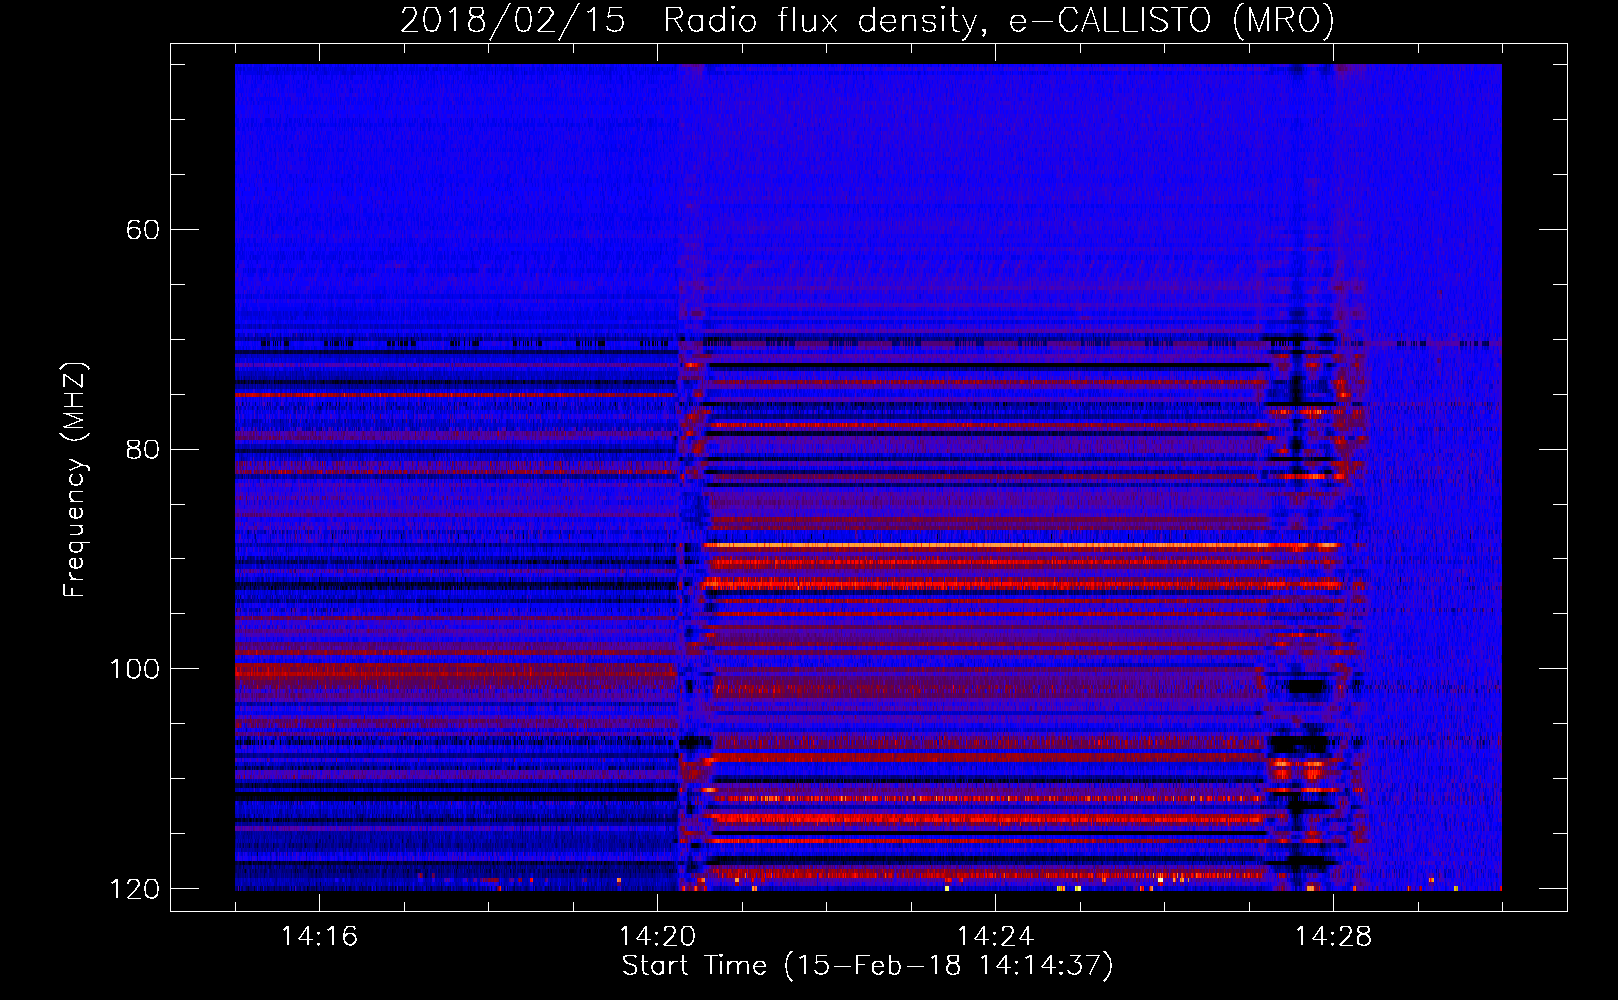Click the 'Frequency (MHZ)' axis label
The image size is (1618, 1000).
pos(75,479)
